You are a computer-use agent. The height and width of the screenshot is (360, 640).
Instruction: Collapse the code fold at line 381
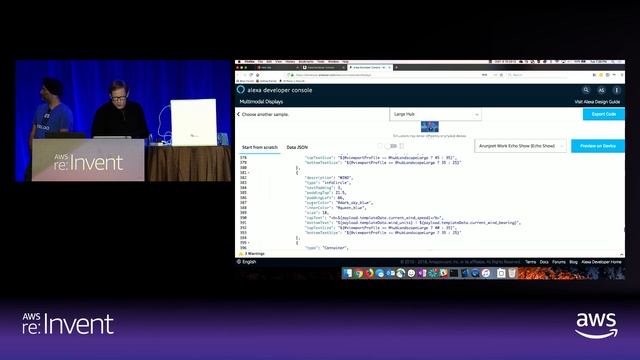[249, 173]
